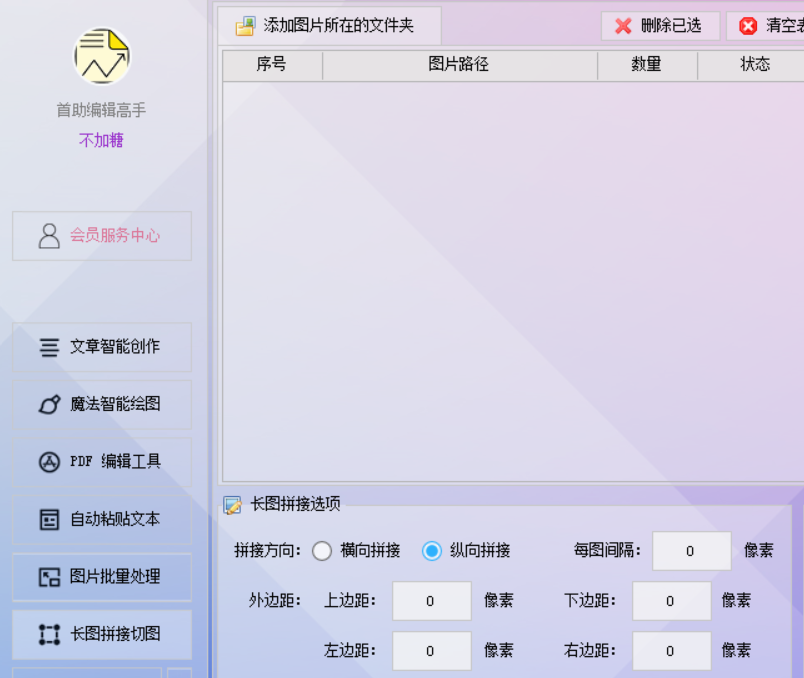Click the document icon beside 自动粘贴文本
Viewport: 804px width, 678px height.
point(49,520)
